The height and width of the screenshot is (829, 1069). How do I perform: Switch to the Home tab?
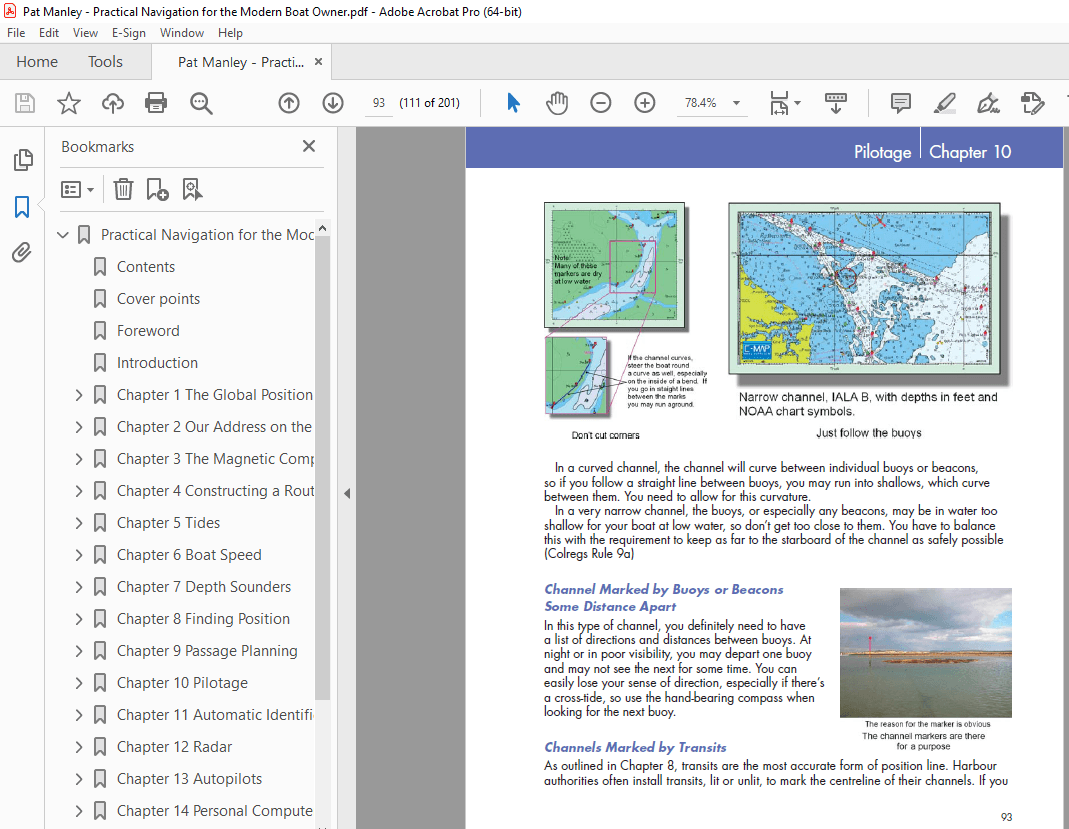37,61
